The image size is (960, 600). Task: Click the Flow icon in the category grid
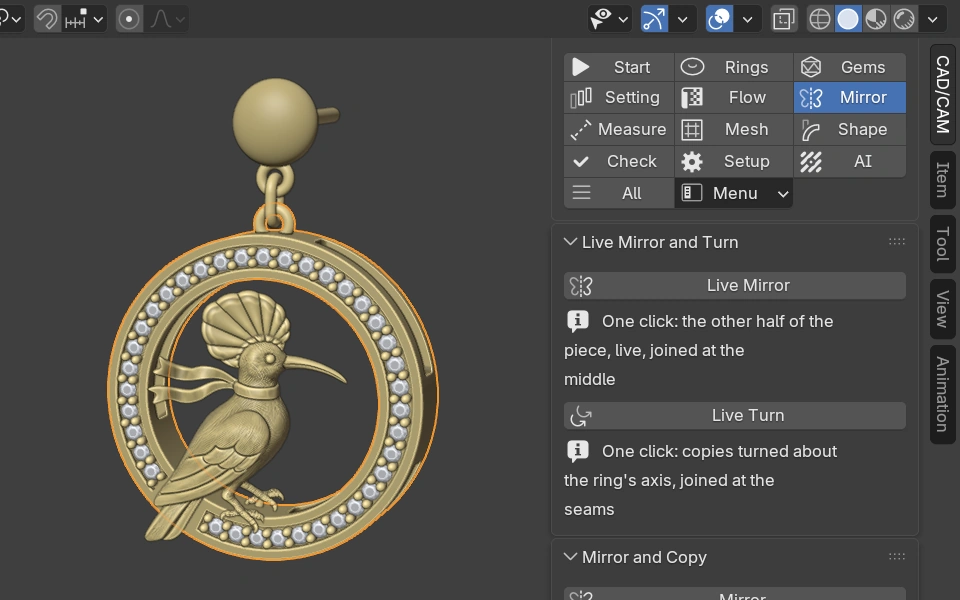692,97
